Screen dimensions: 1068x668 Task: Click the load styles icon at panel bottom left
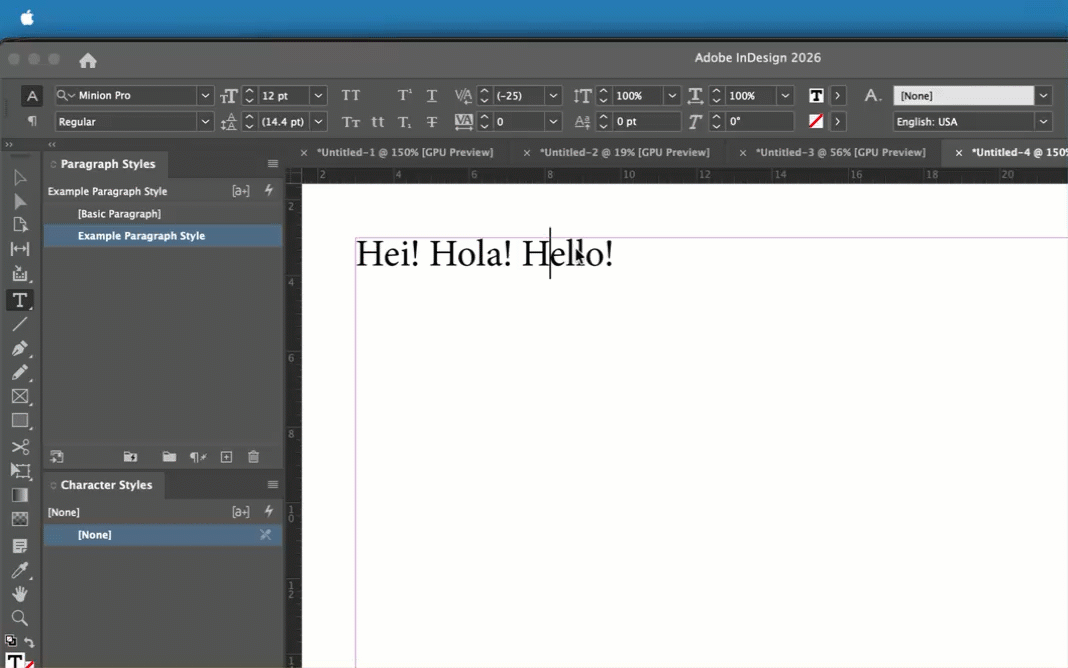click(57, 457)
